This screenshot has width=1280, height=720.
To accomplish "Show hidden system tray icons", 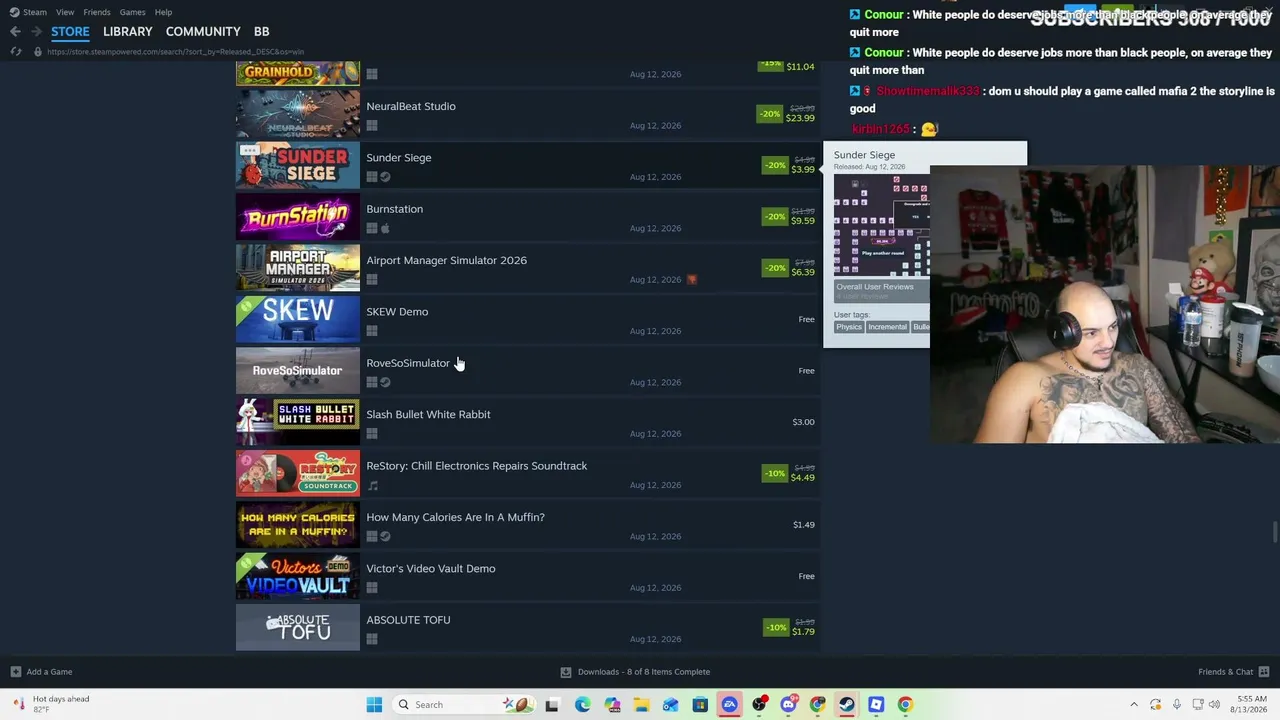I will (1134, 705).
